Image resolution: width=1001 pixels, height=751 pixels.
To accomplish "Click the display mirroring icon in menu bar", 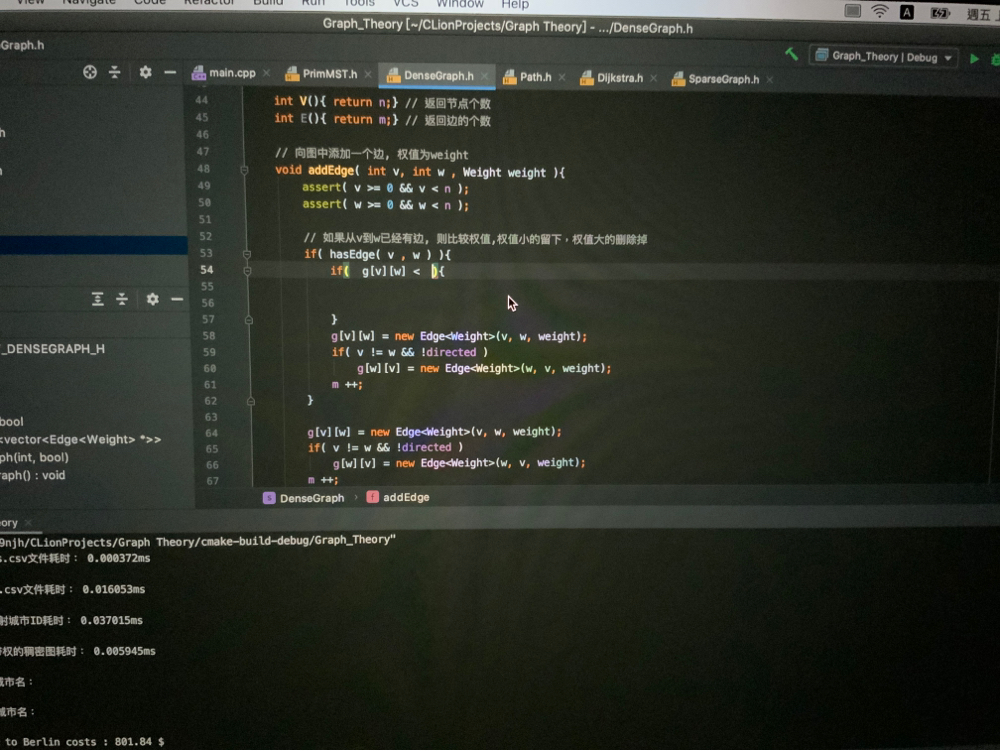I will [852, 11].
